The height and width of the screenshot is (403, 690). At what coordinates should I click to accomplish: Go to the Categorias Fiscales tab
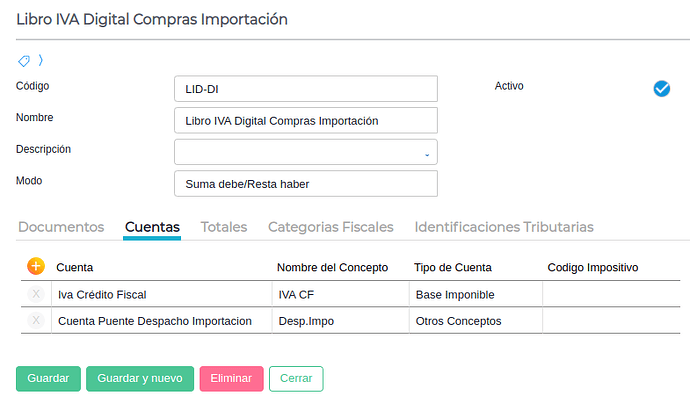[330, 227]
